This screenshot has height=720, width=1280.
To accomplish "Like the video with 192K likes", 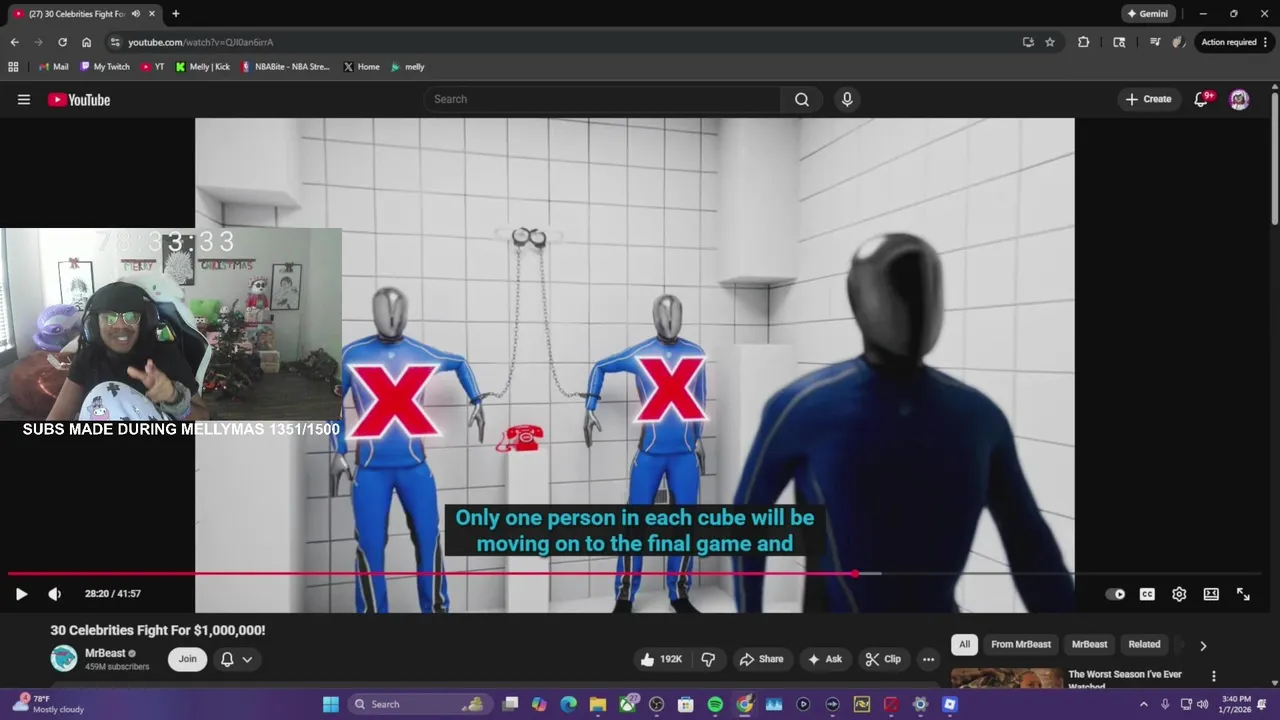I will 661,659.
